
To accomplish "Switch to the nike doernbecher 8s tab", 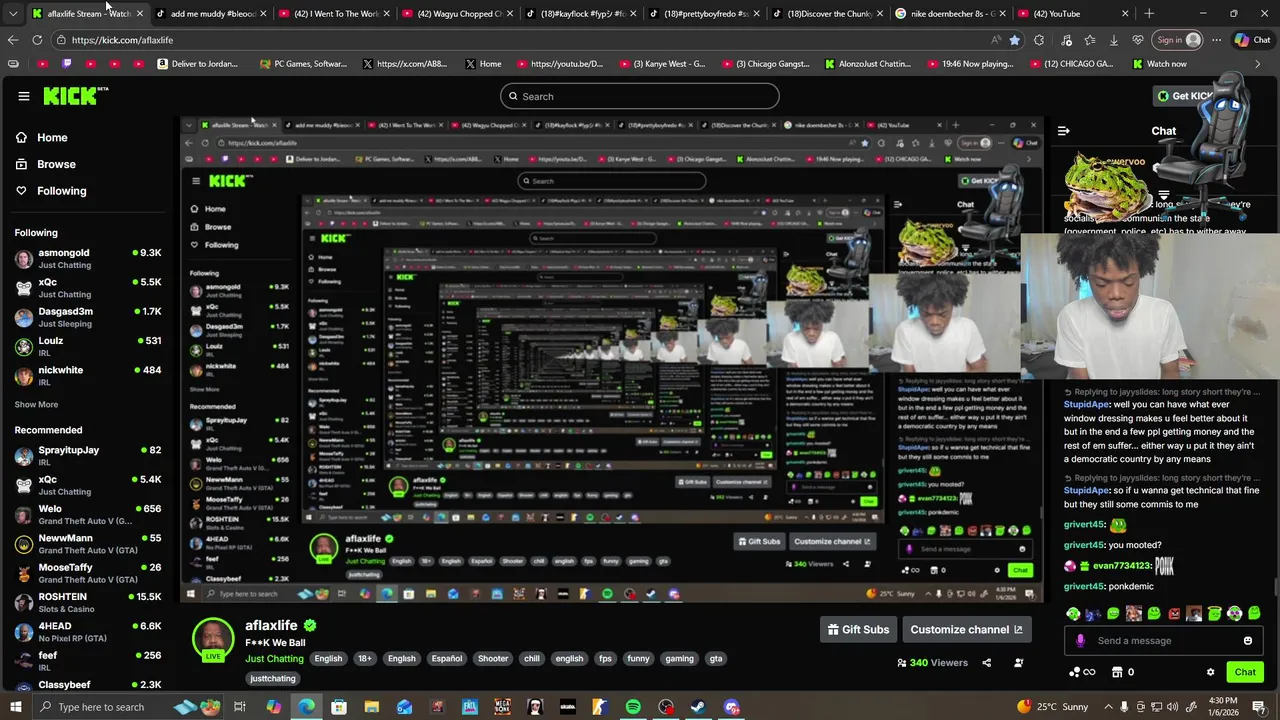I will point(948,14).
